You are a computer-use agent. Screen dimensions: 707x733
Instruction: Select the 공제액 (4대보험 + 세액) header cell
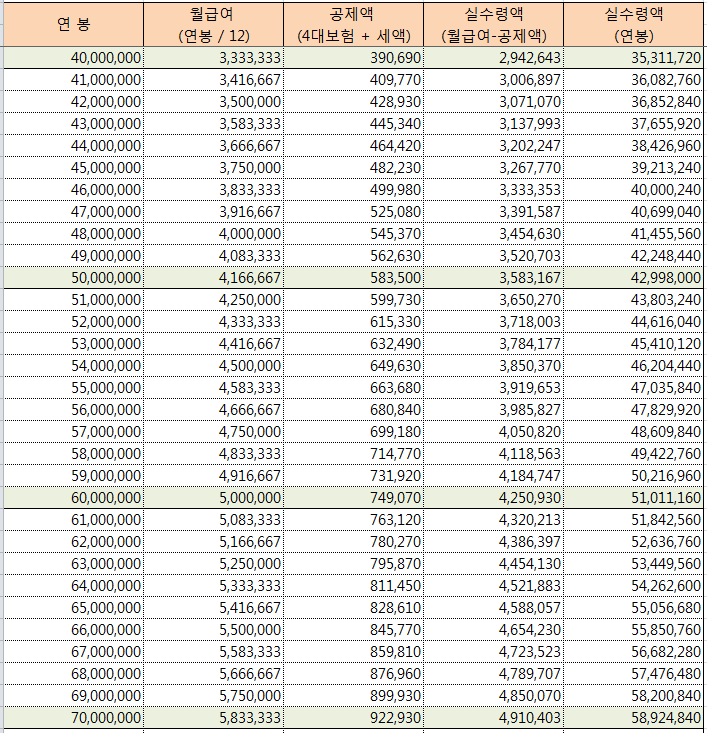[x=354, y=25]
